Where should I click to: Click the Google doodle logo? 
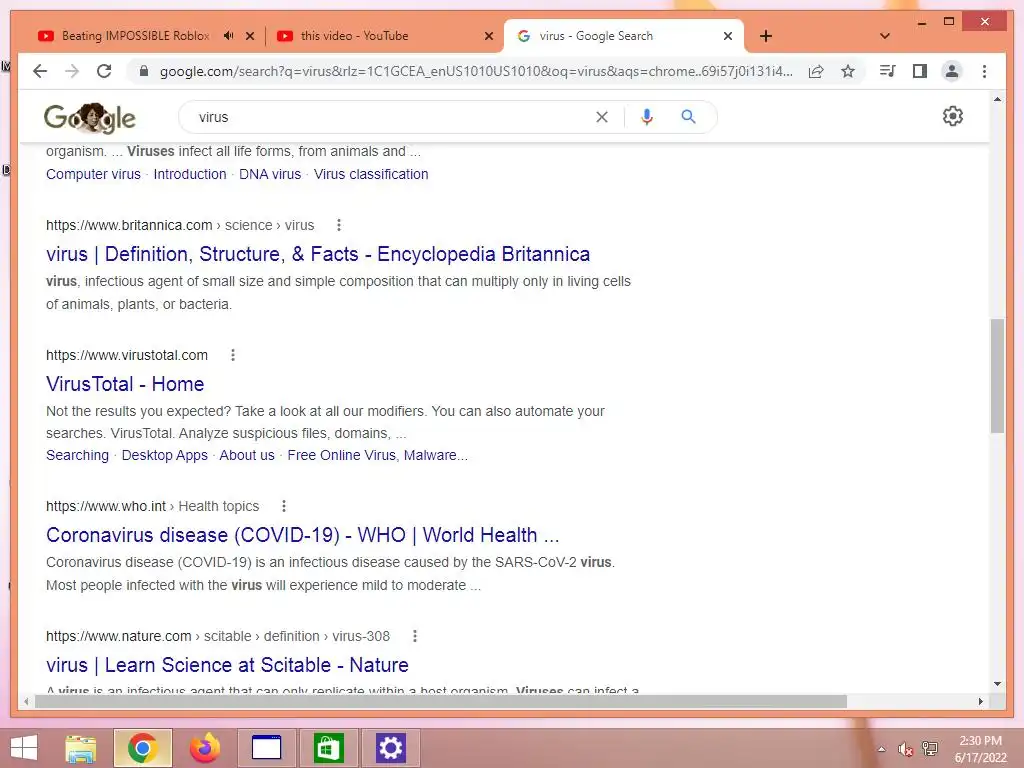click(x=89, y=118)
